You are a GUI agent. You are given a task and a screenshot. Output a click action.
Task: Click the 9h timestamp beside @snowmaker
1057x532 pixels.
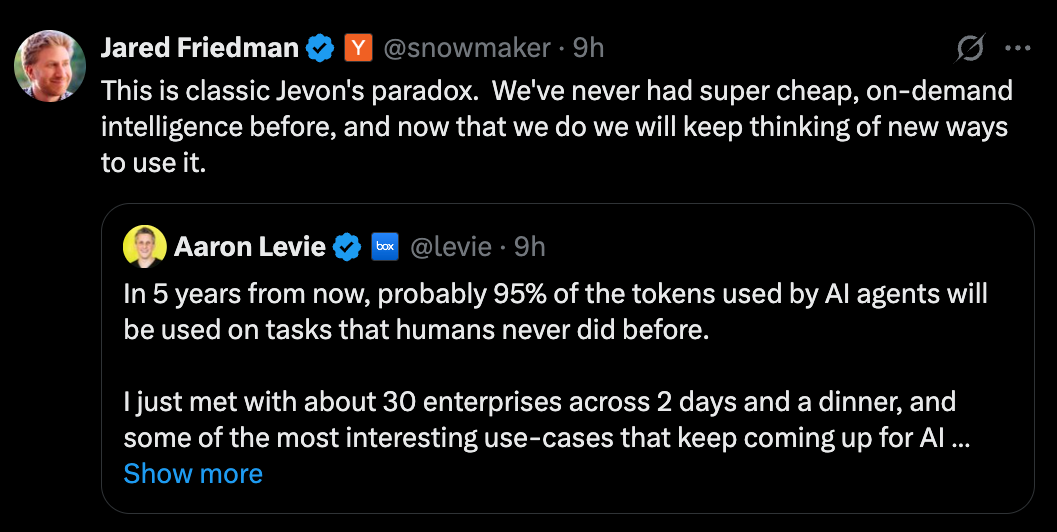click(588, 47)
